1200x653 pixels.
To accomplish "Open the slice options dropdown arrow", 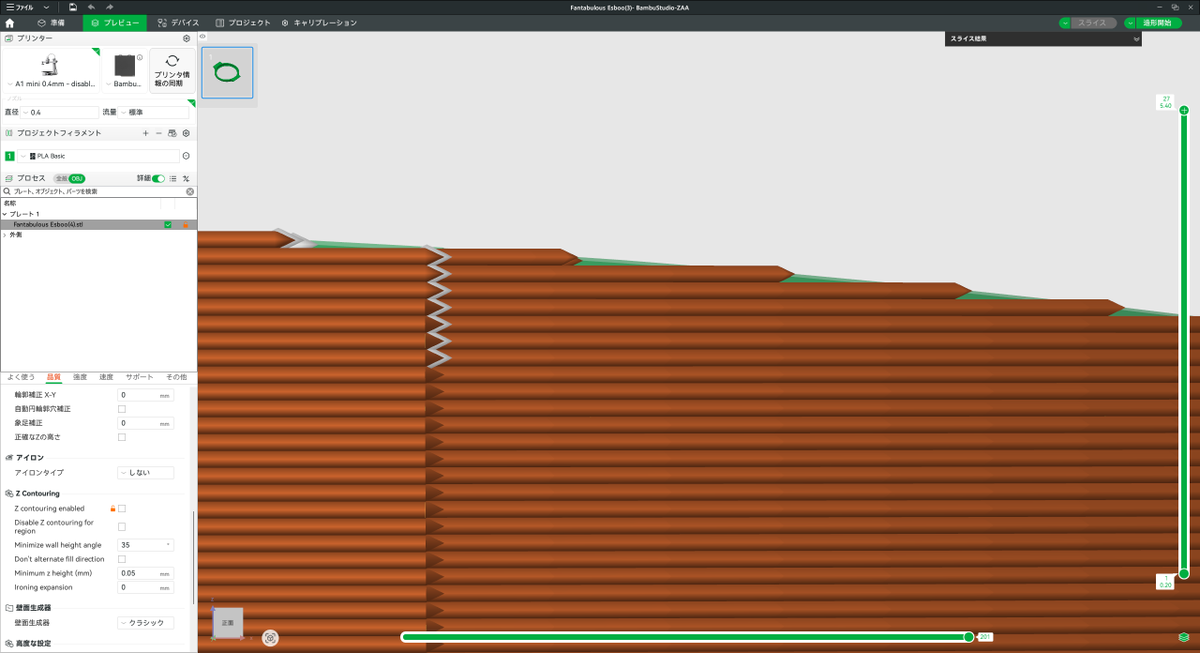I will [x=1065, y=22].
